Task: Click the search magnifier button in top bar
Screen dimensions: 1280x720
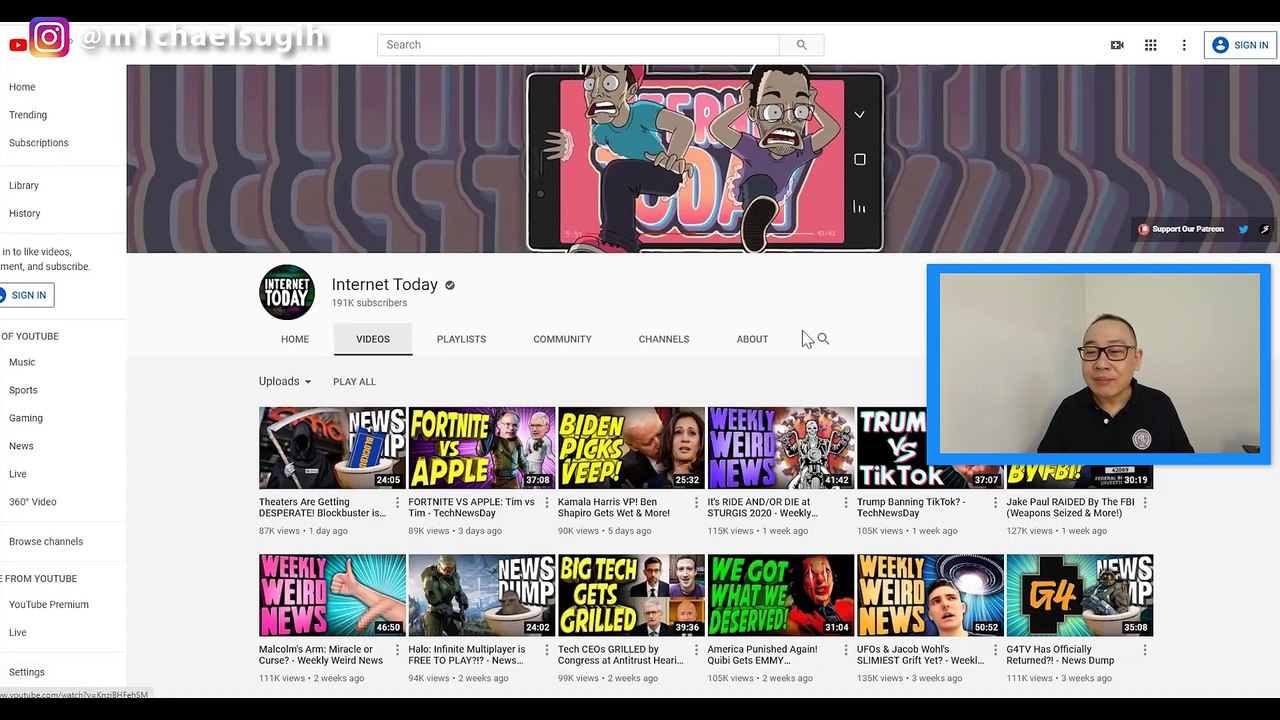Action: click(x=801, y=45)
